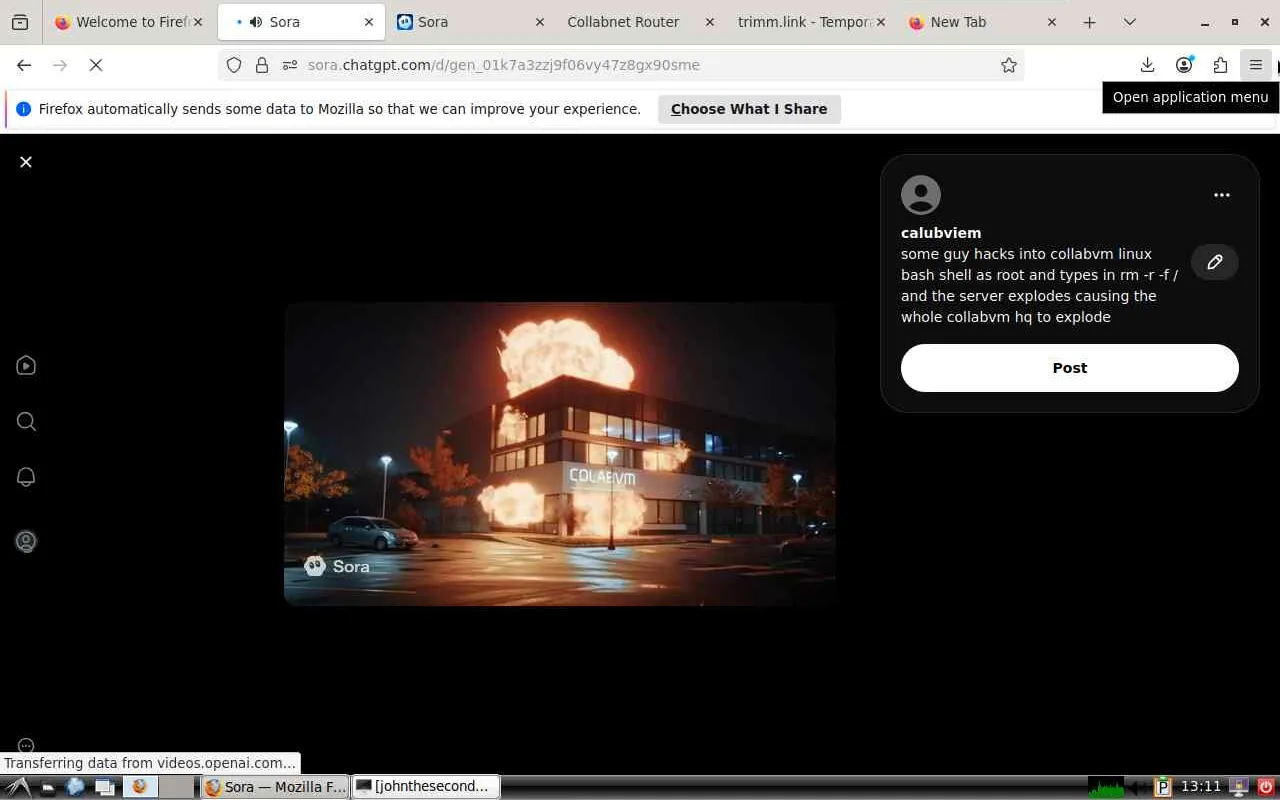Screen dimensions: 1280x800
Task: Go forward to the next page
Action: click(60, 65)
